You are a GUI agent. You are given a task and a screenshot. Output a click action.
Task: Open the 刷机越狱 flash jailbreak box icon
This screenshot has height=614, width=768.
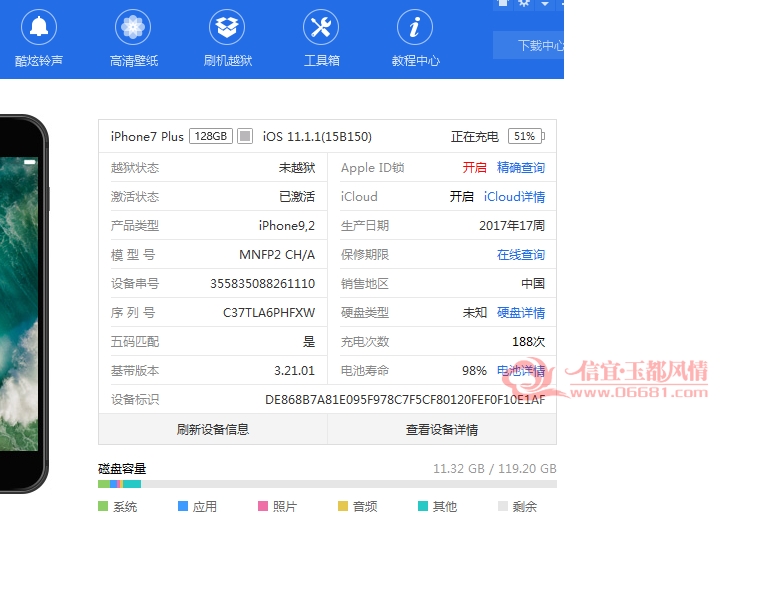[227, 27]
